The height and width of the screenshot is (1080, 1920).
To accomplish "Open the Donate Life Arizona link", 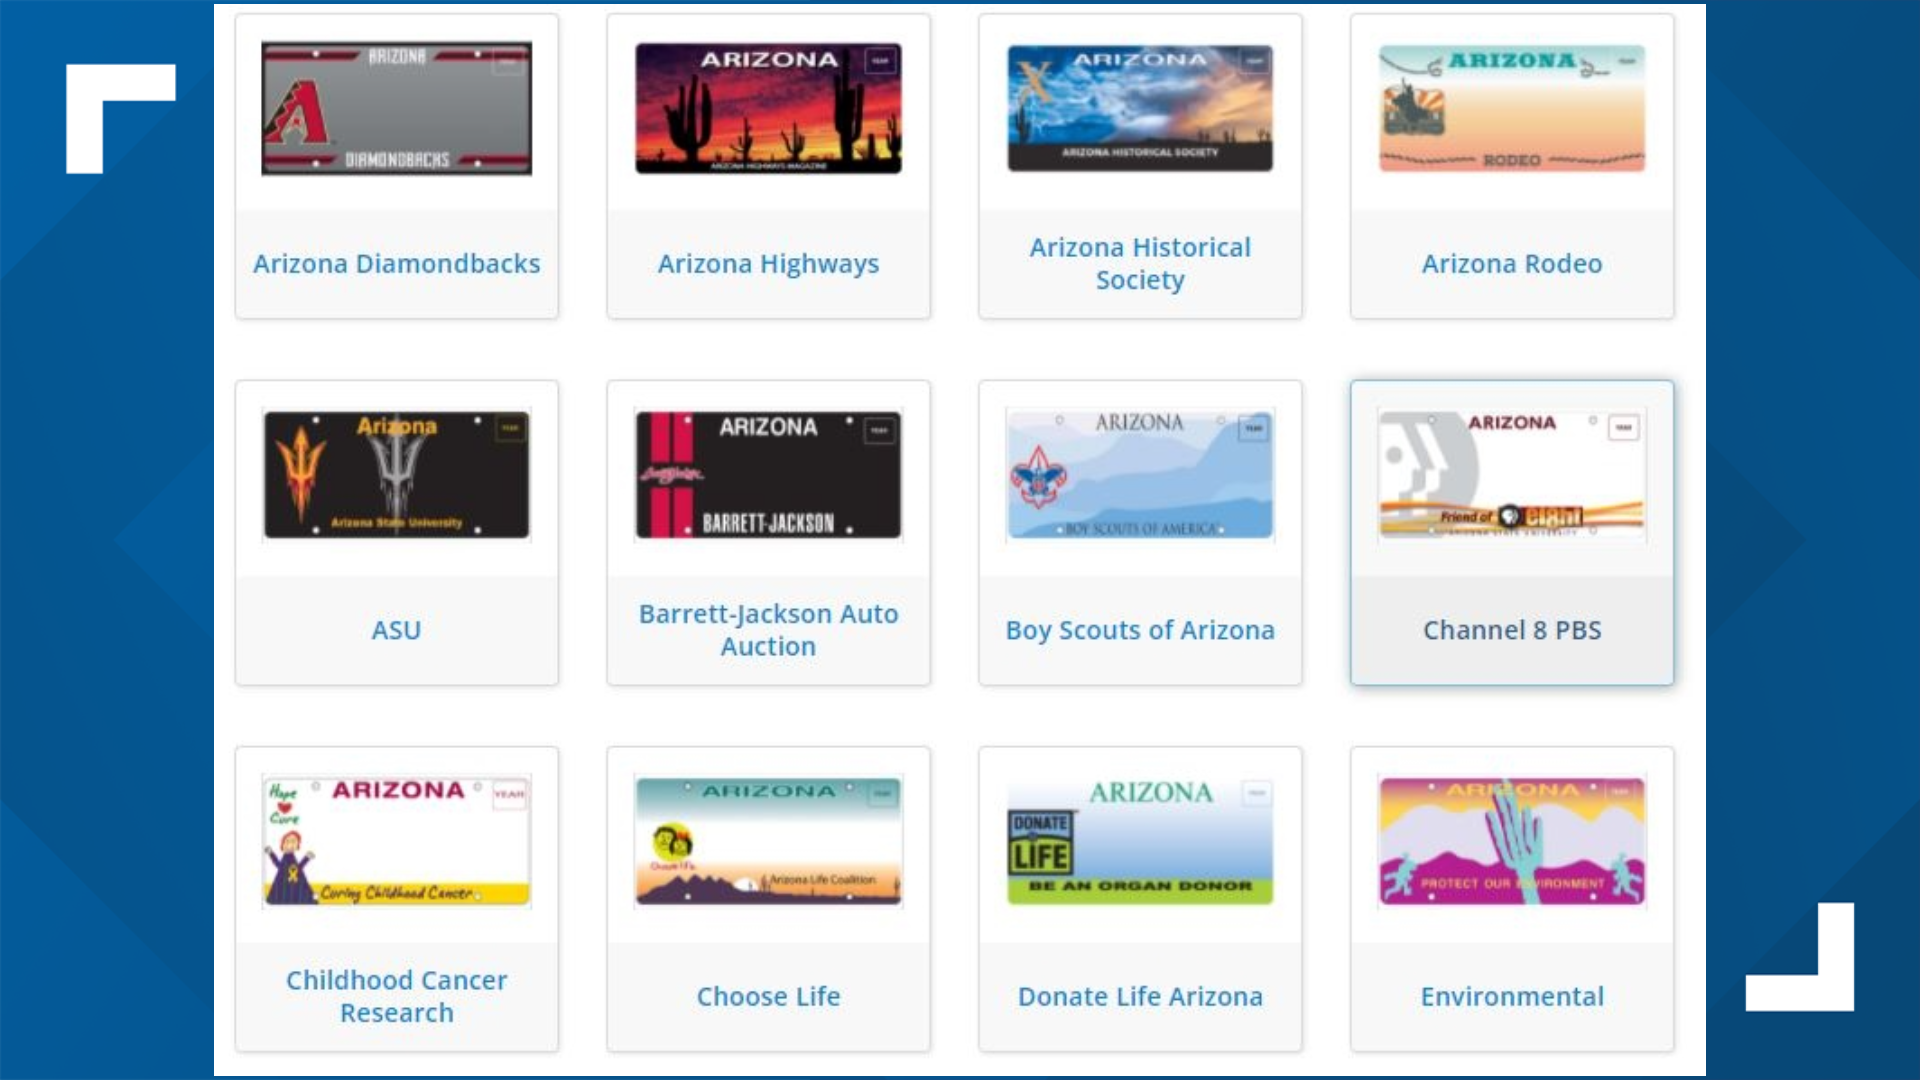I will 1140,996.
